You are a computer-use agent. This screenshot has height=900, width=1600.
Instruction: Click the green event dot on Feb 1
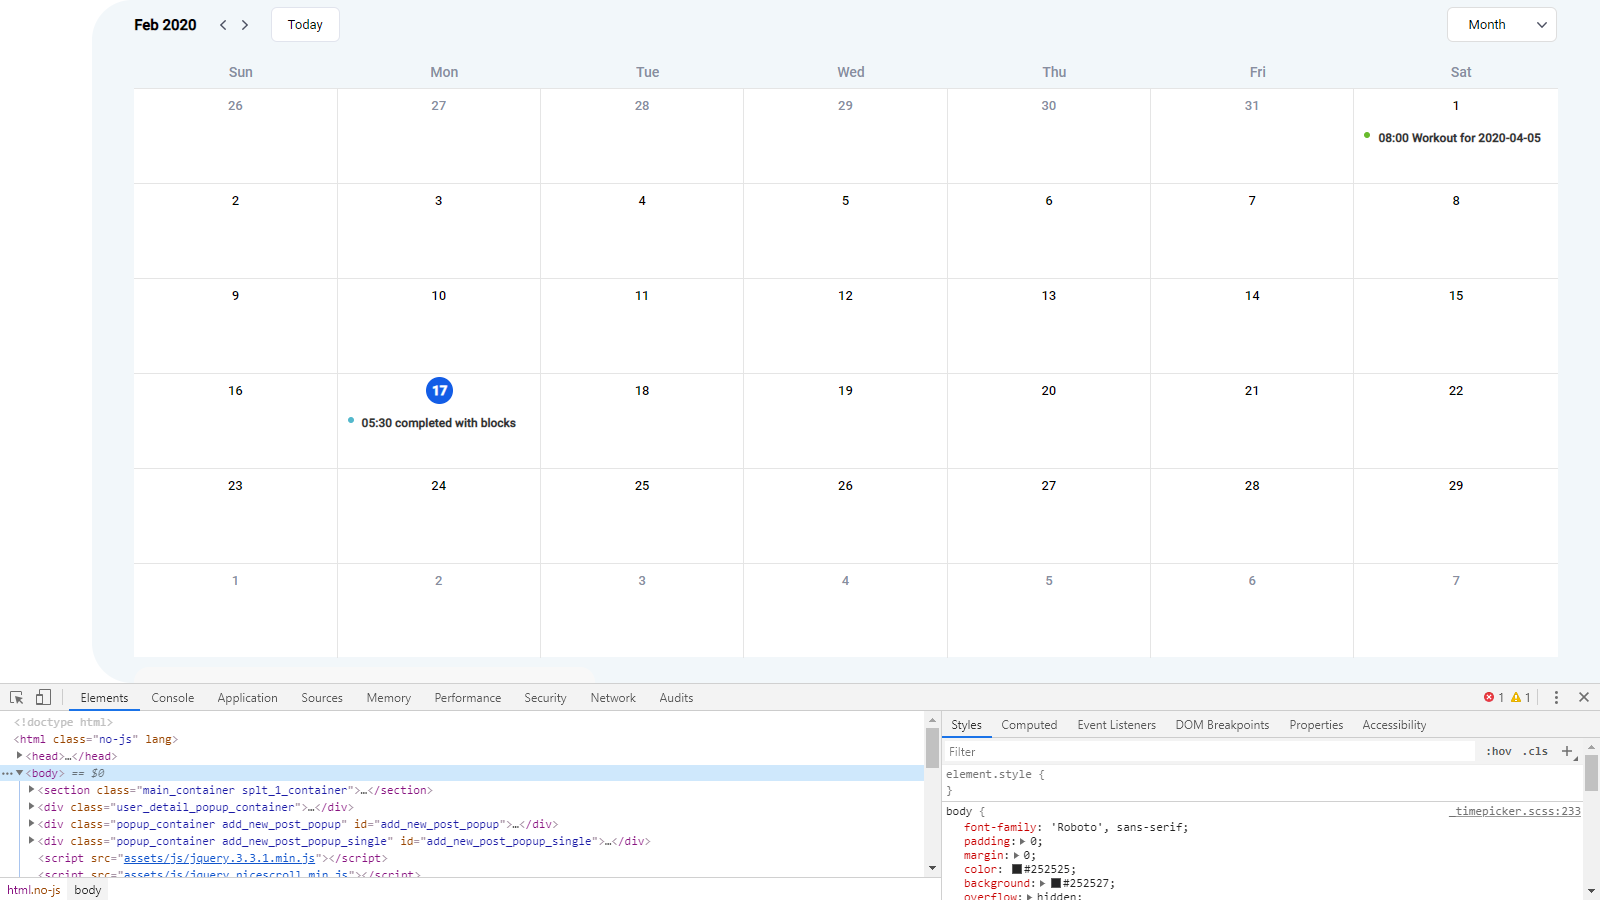point(1369,137)
